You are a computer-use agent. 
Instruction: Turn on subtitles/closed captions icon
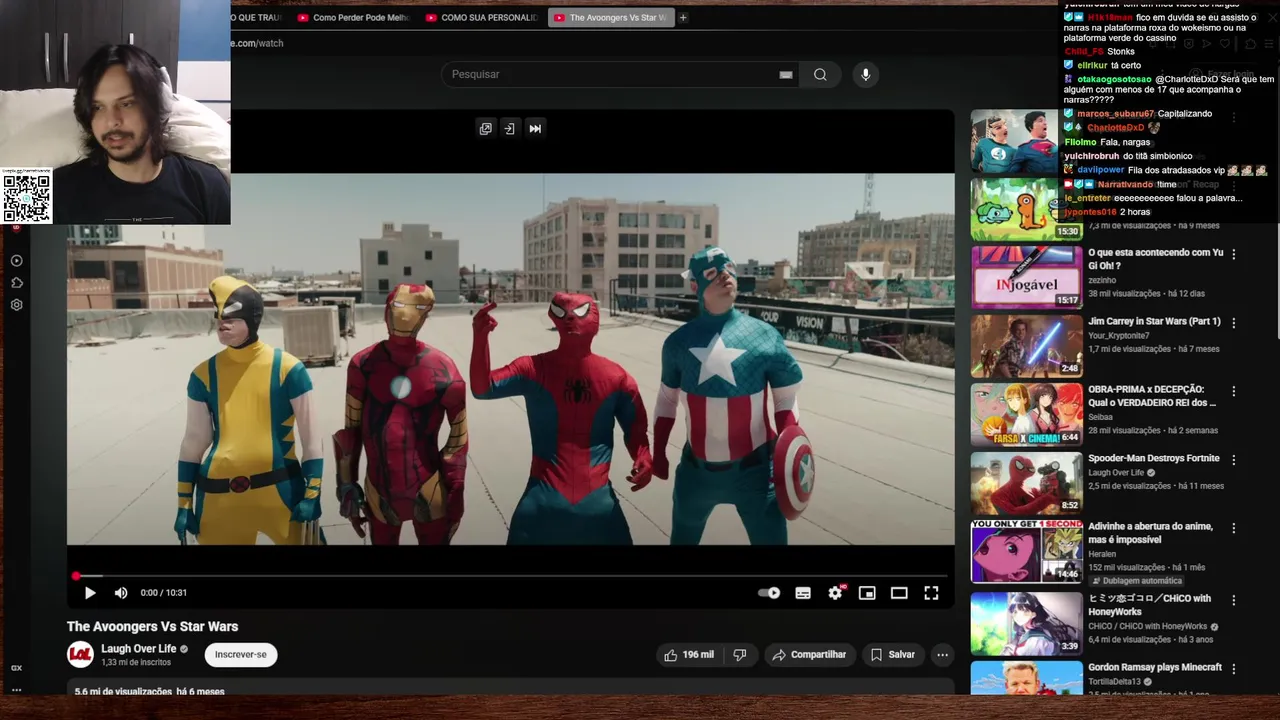click(x=803, y=593)
